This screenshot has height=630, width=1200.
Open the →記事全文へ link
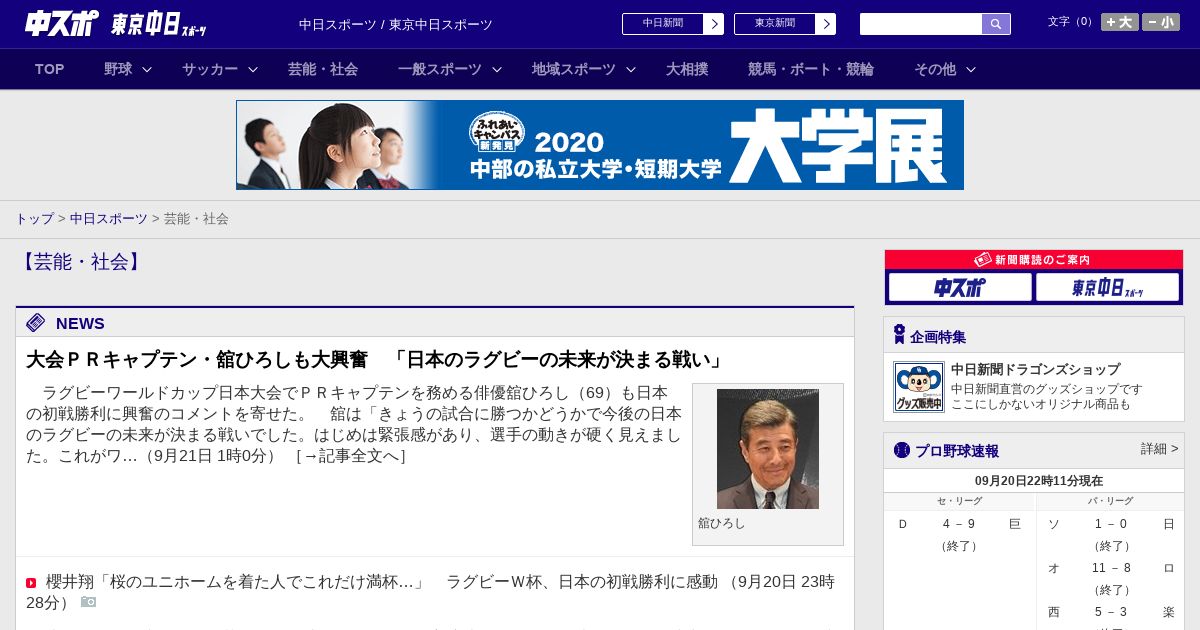point(350,456)
